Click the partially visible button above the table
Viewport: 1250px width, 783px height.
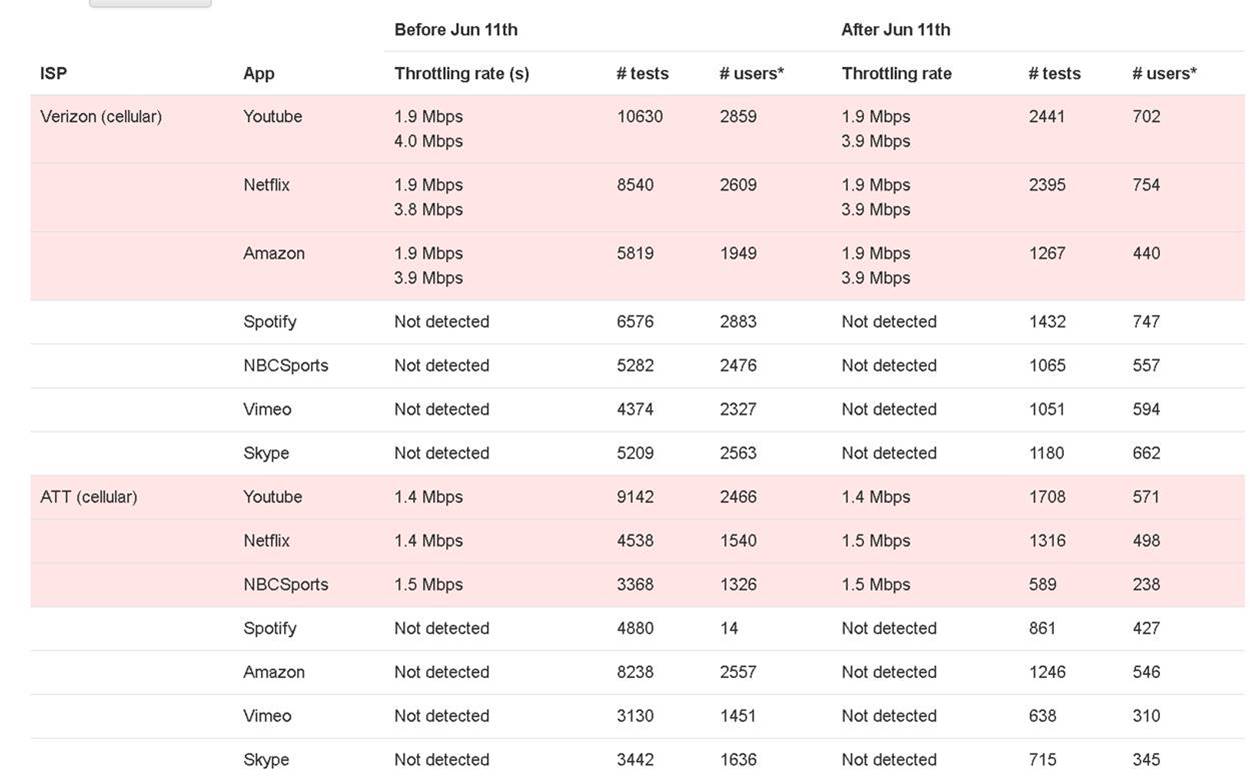(x=150, y=3)
